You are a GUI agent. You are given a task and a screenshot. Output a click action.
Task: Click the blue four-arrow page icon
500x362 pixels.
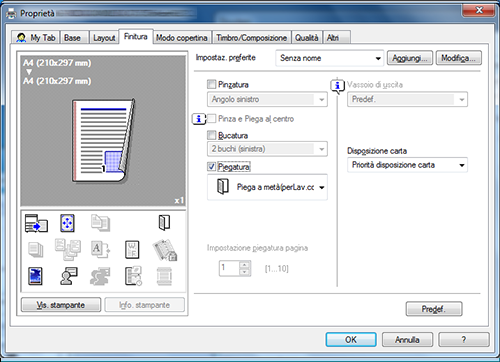(67, 223)
